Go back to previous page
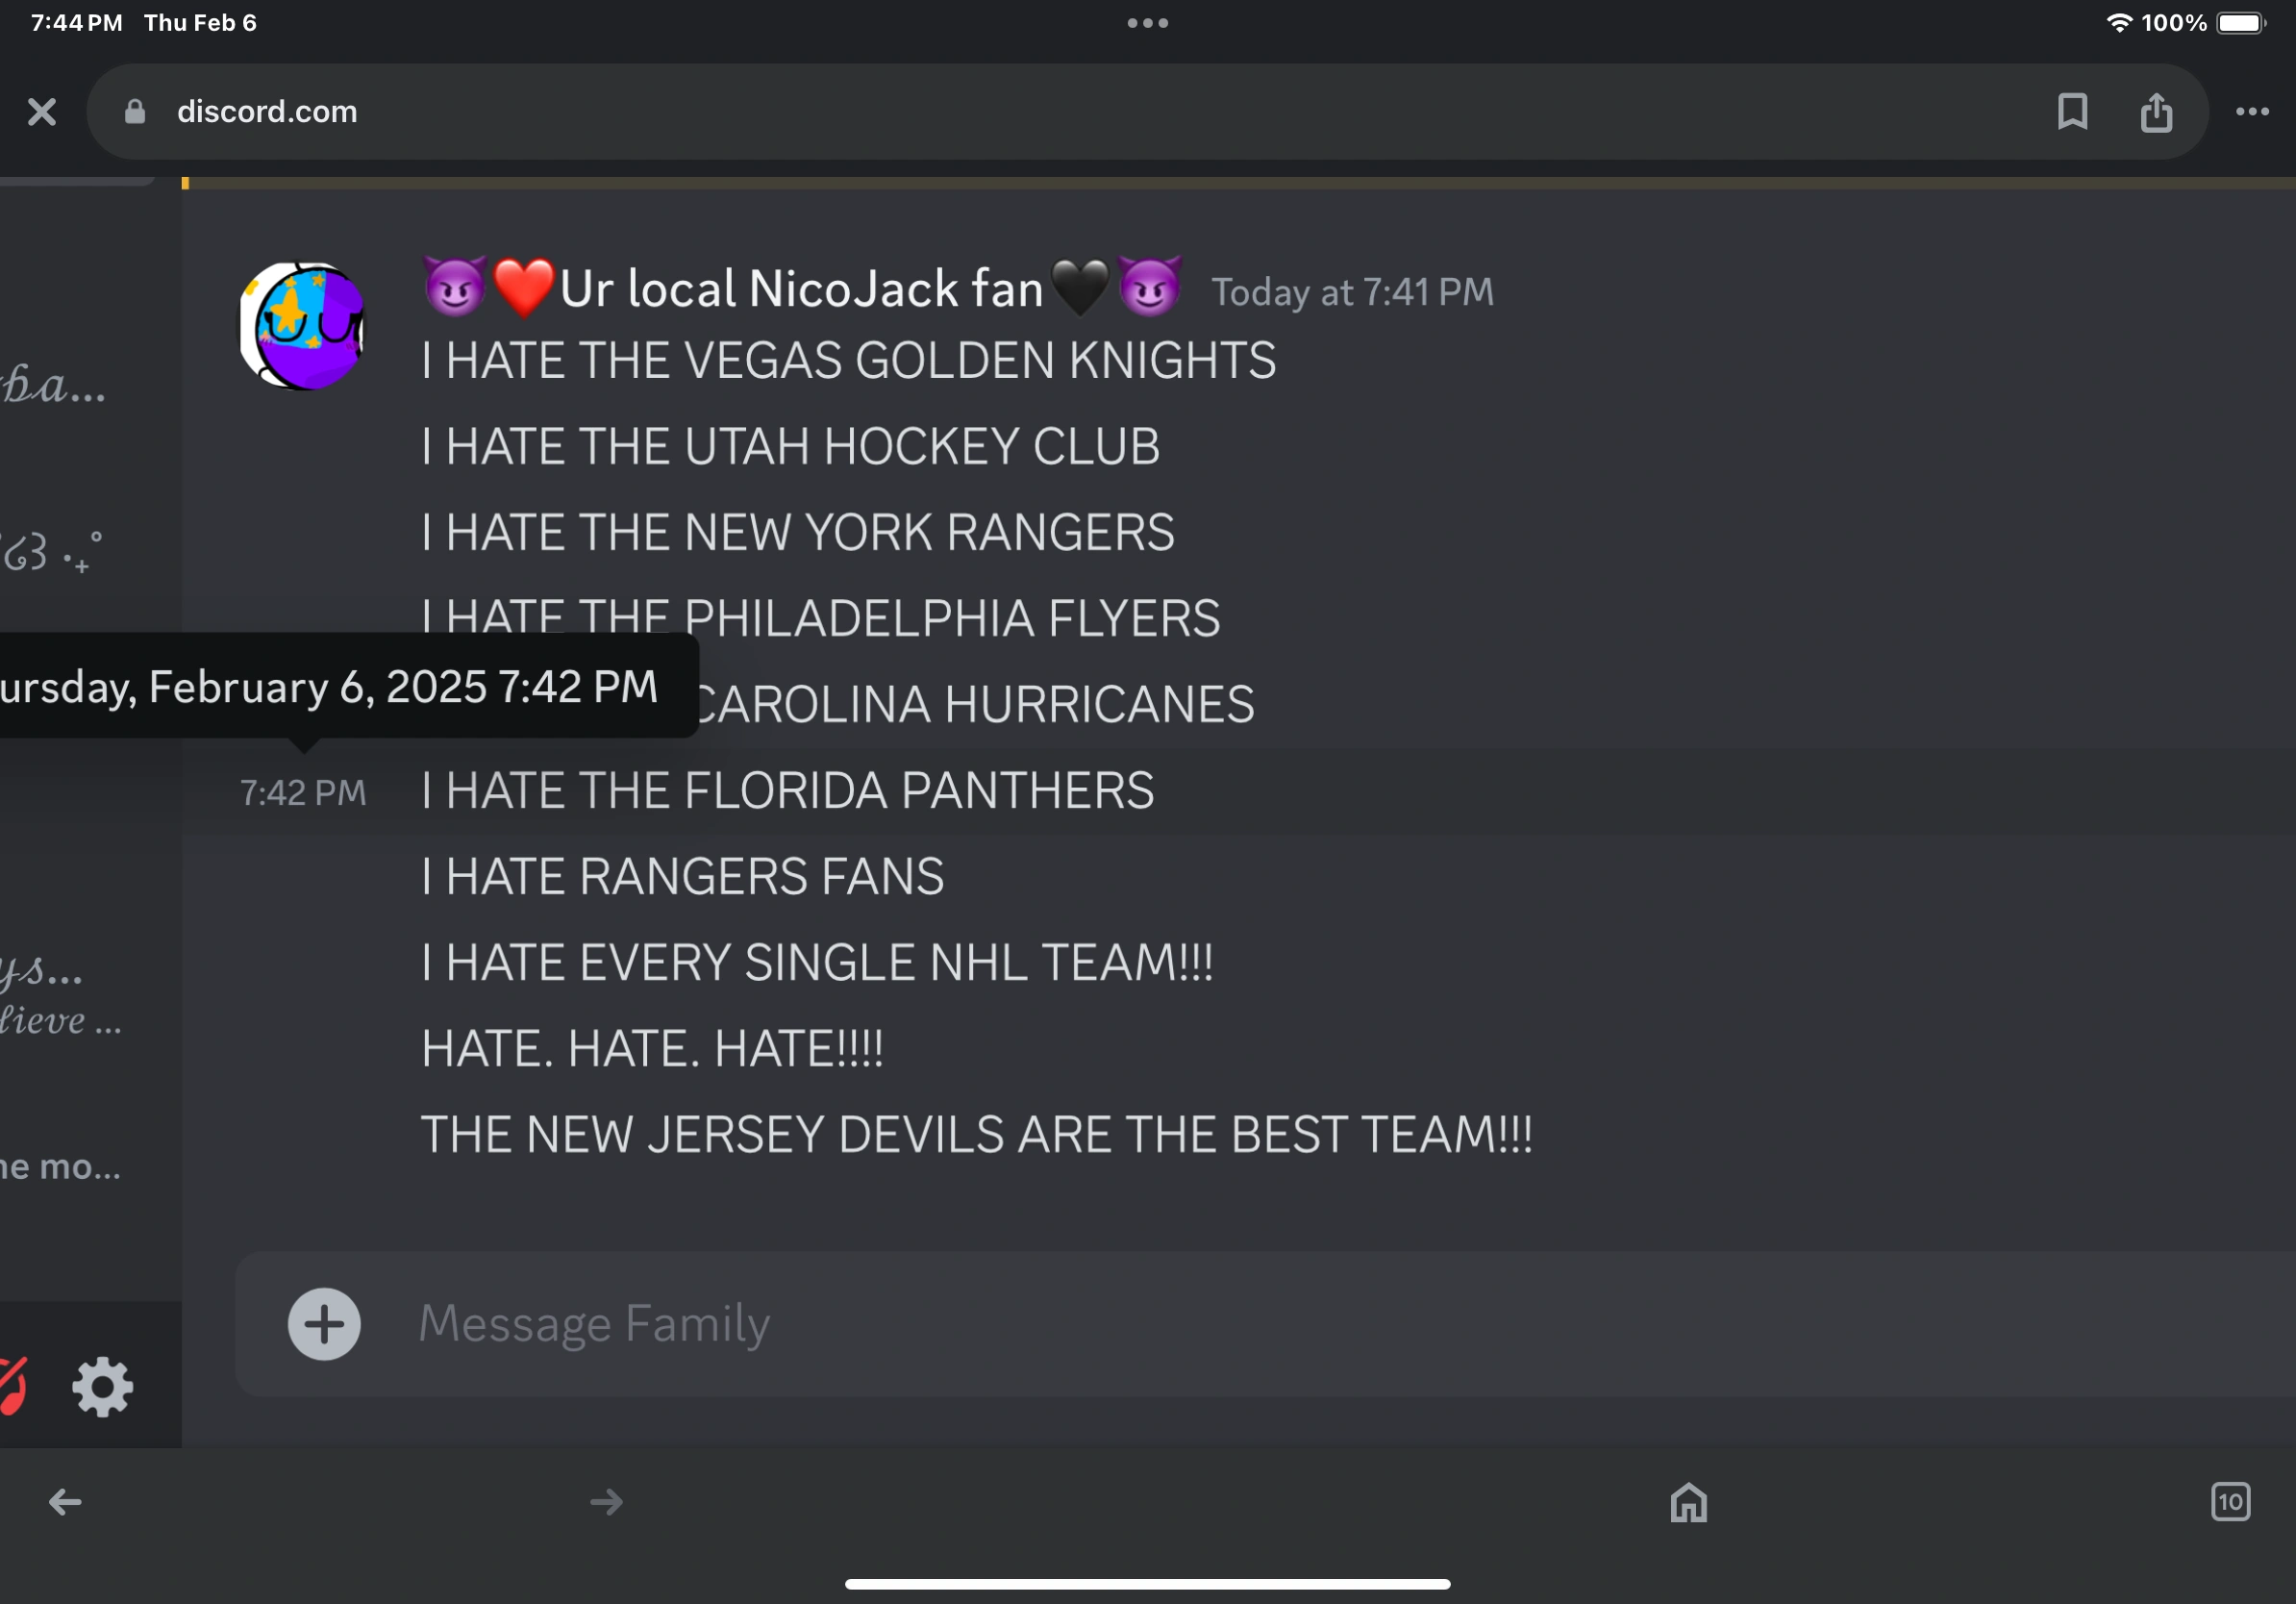Viewport: 2296px width, 1604px height. [65, 1501]
